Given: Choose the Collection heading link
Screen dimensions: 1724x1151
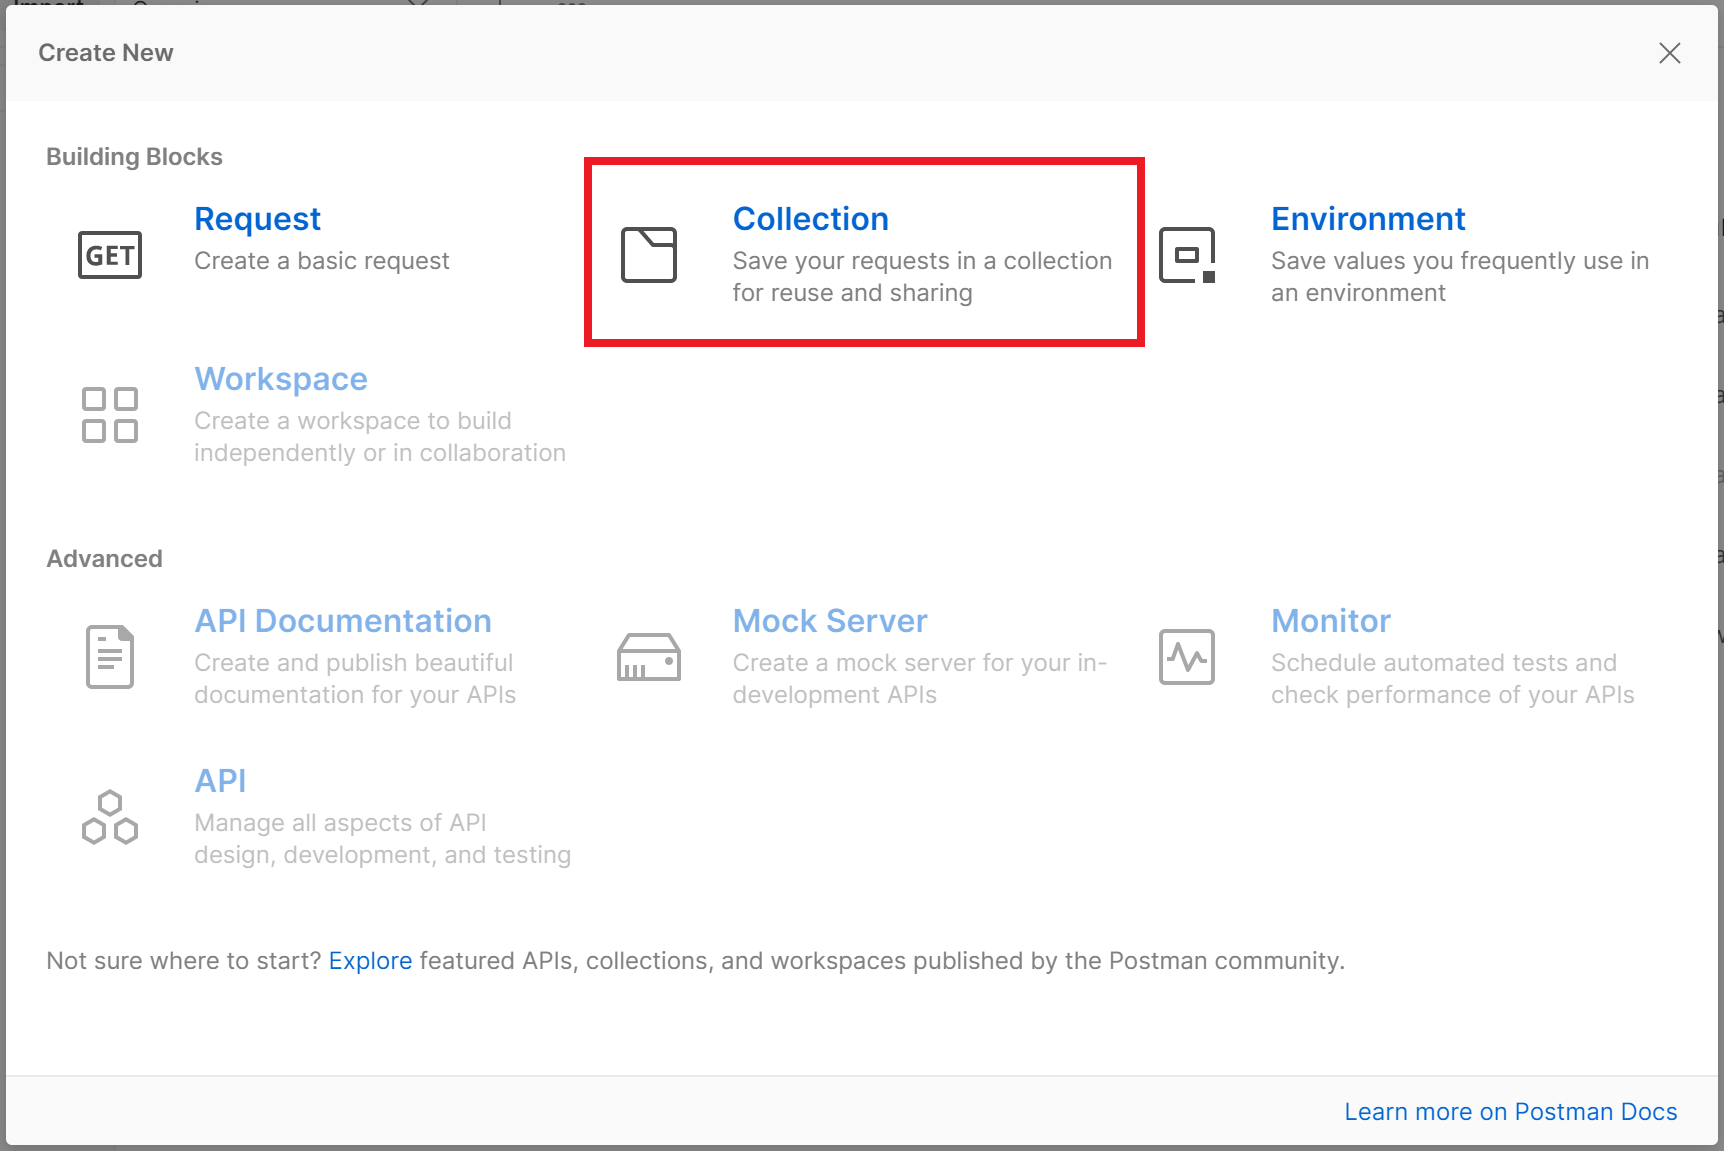Looking at the screenshot, I should 811,219.
